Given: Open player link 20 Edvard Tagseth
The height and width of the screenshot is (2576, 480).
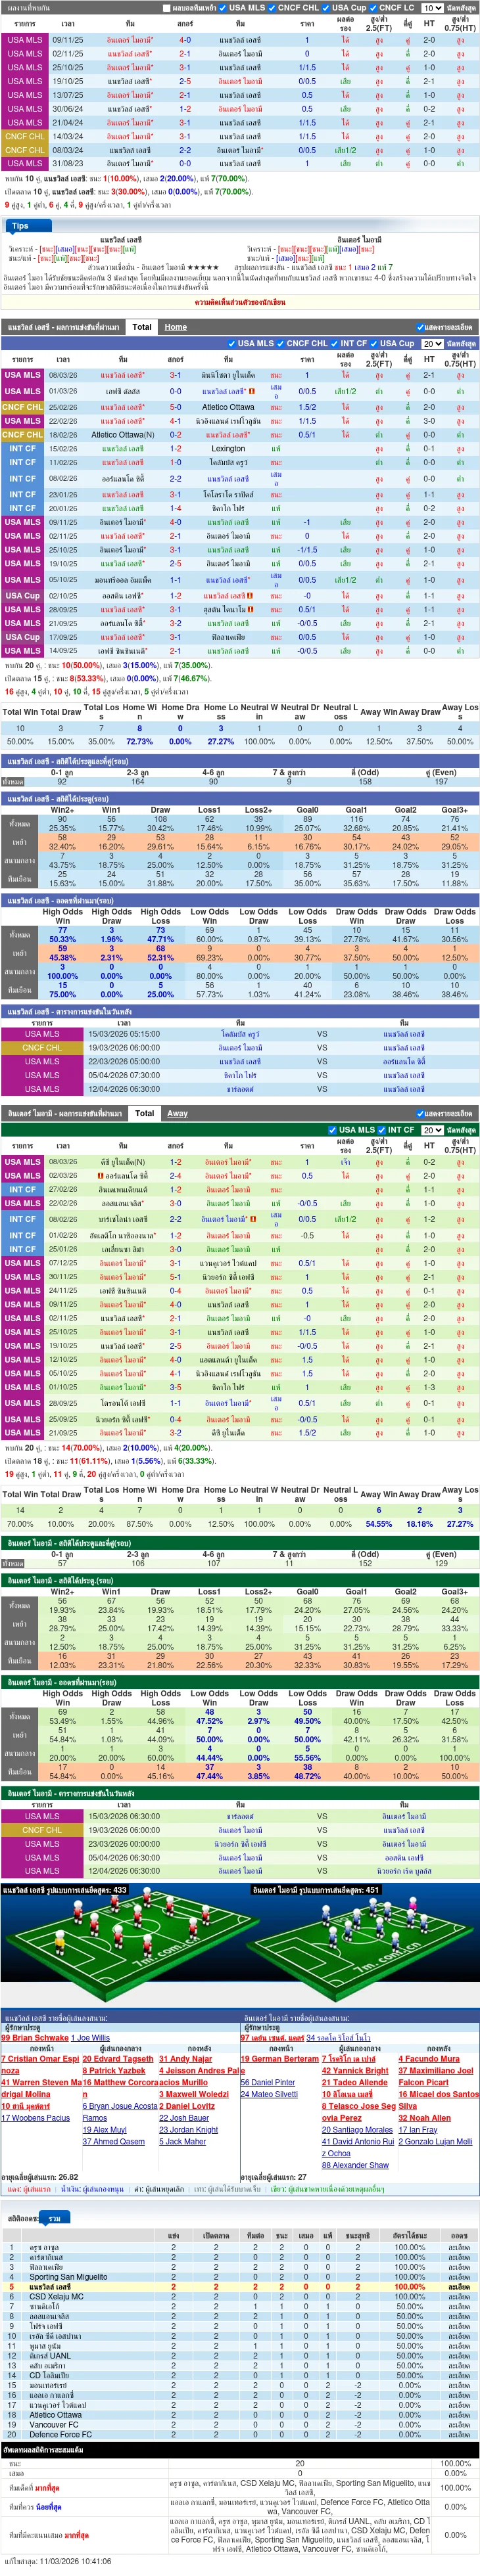Looking at the screenshot, I should tap(118, 2059).
